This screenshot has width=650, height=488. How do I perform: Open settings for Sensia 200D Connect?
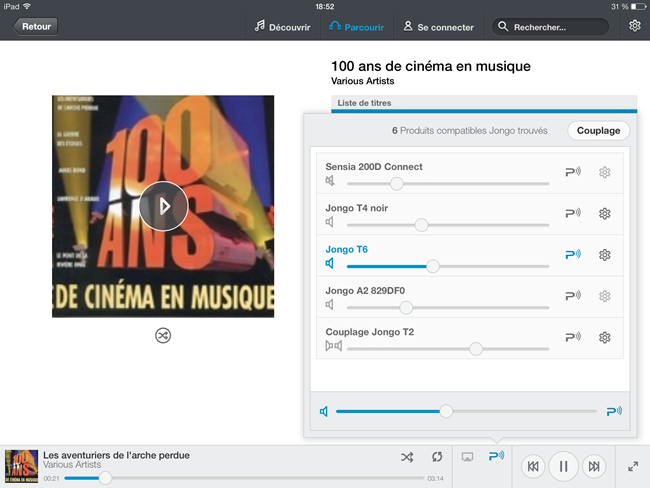tap(604, 172)
